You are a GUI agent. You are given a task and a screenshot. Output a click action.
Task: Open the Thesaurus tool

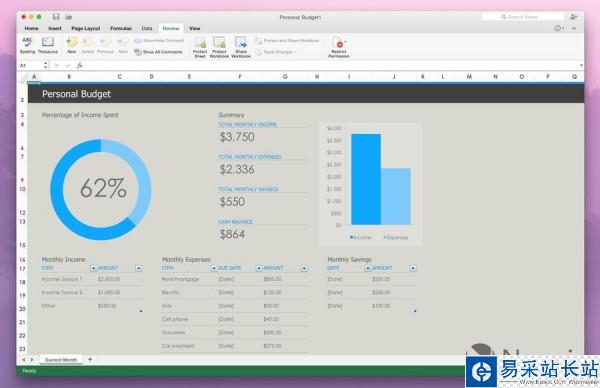[48, 46]
